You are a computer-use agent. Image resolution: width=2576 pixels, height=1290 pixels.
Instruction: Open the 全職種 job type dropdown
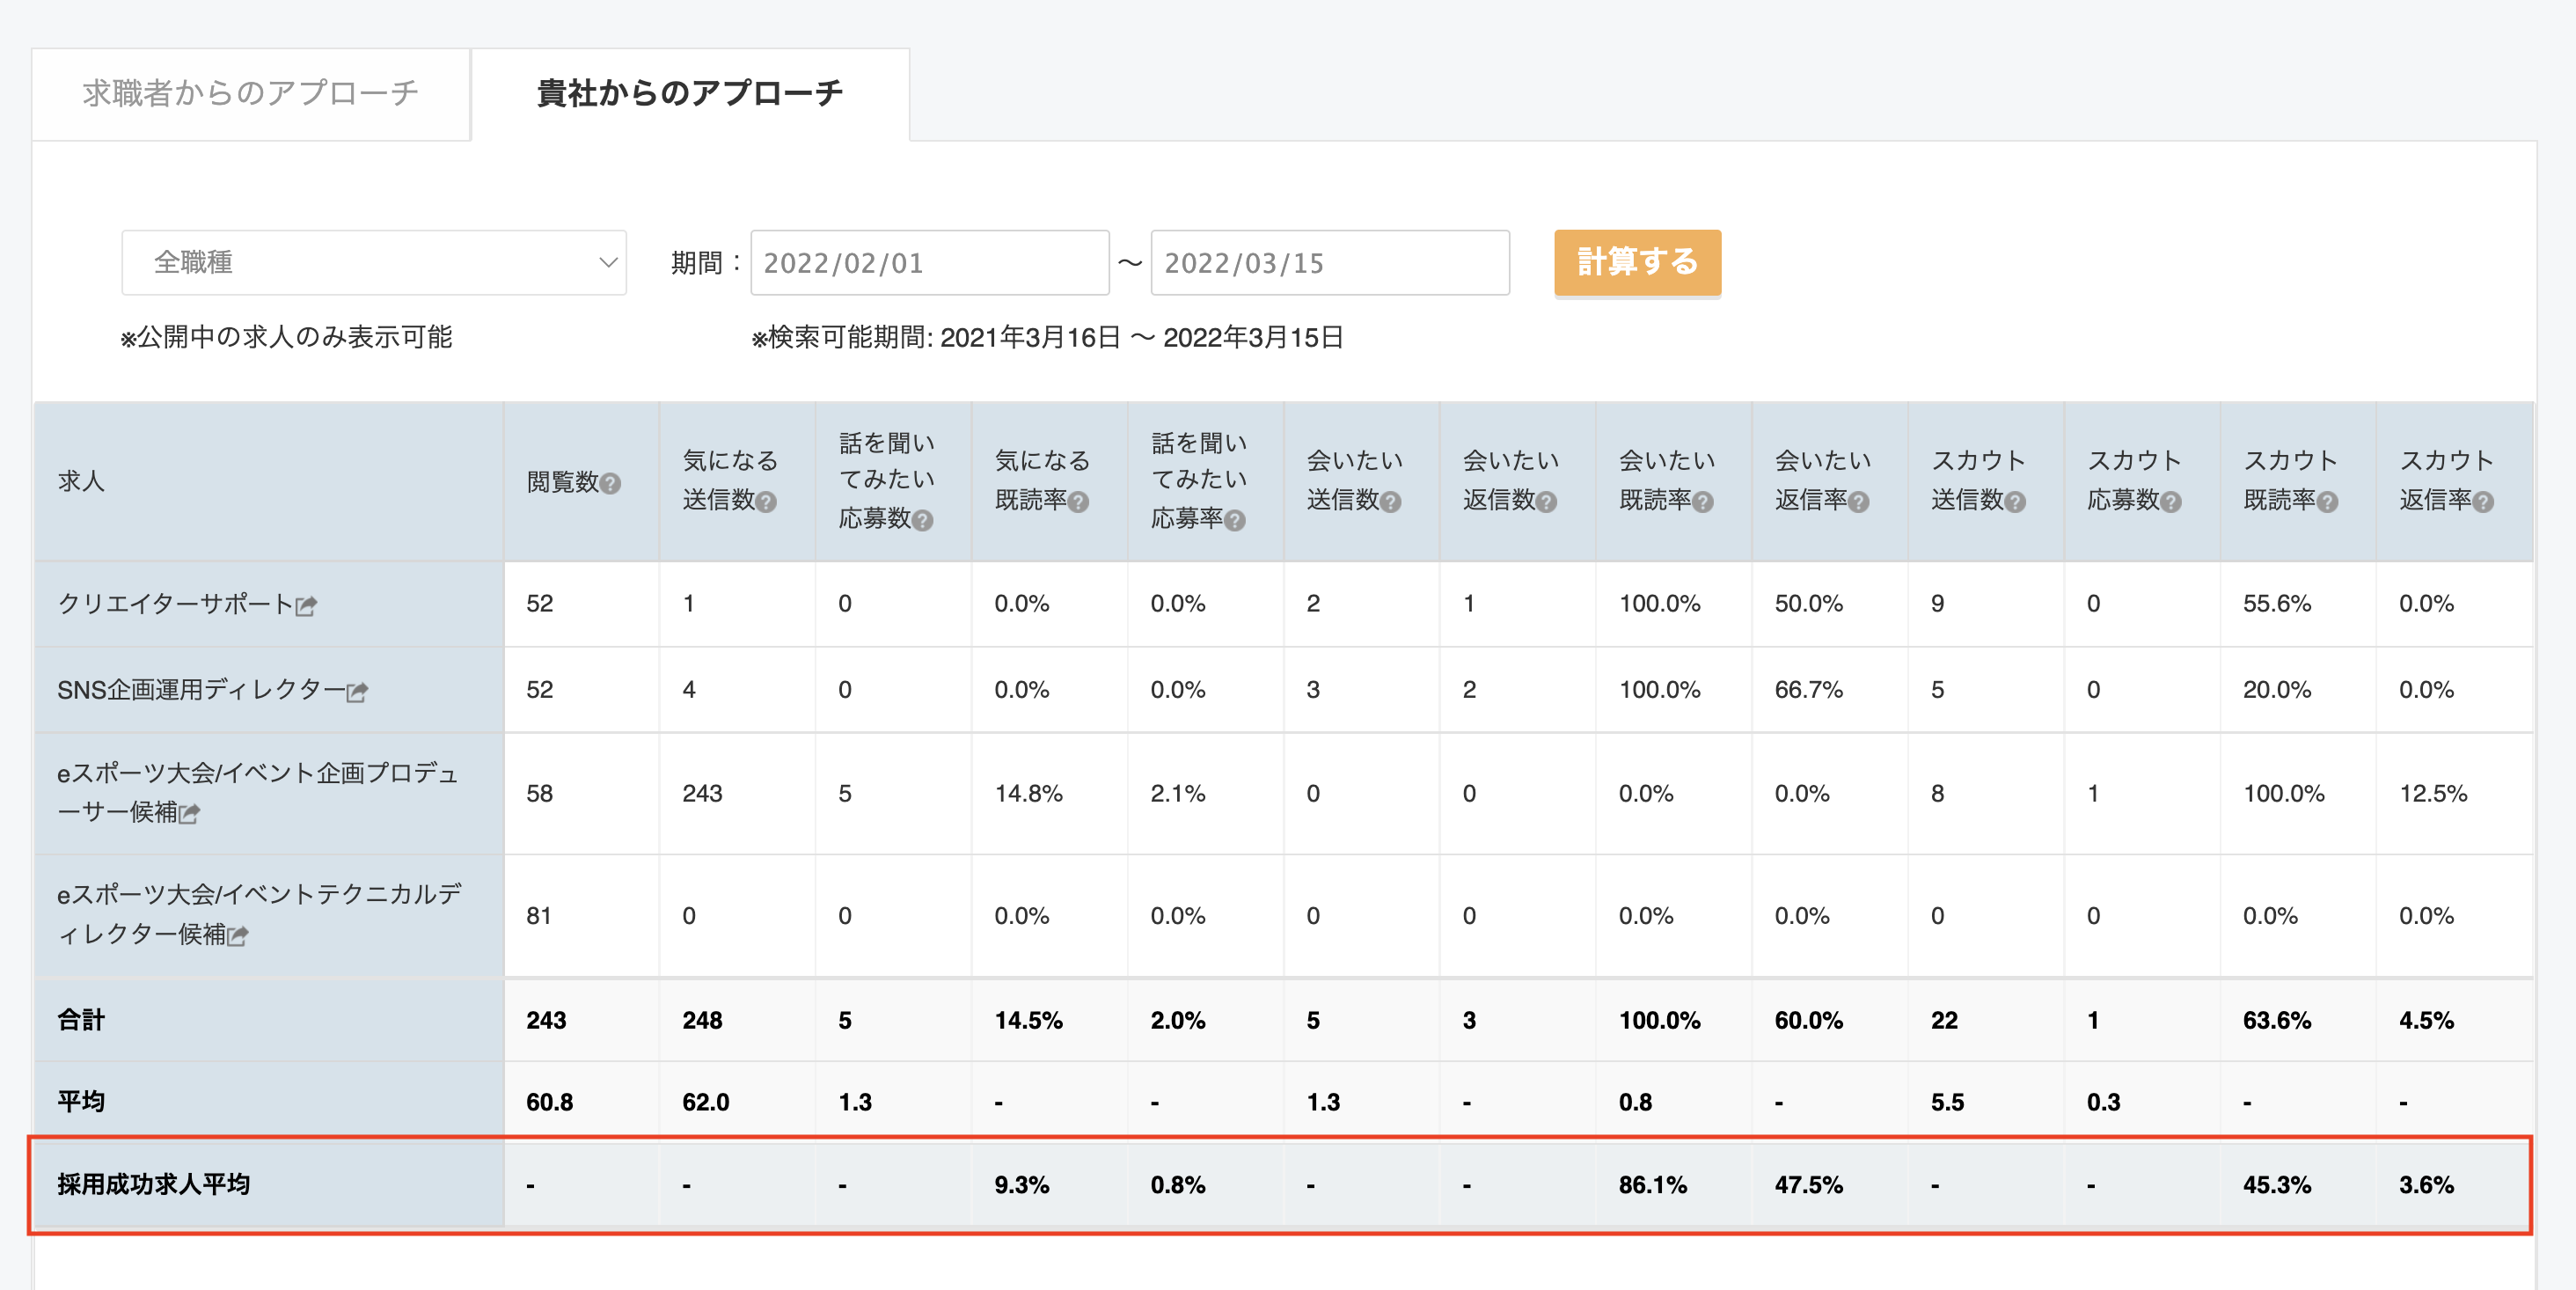374,262
